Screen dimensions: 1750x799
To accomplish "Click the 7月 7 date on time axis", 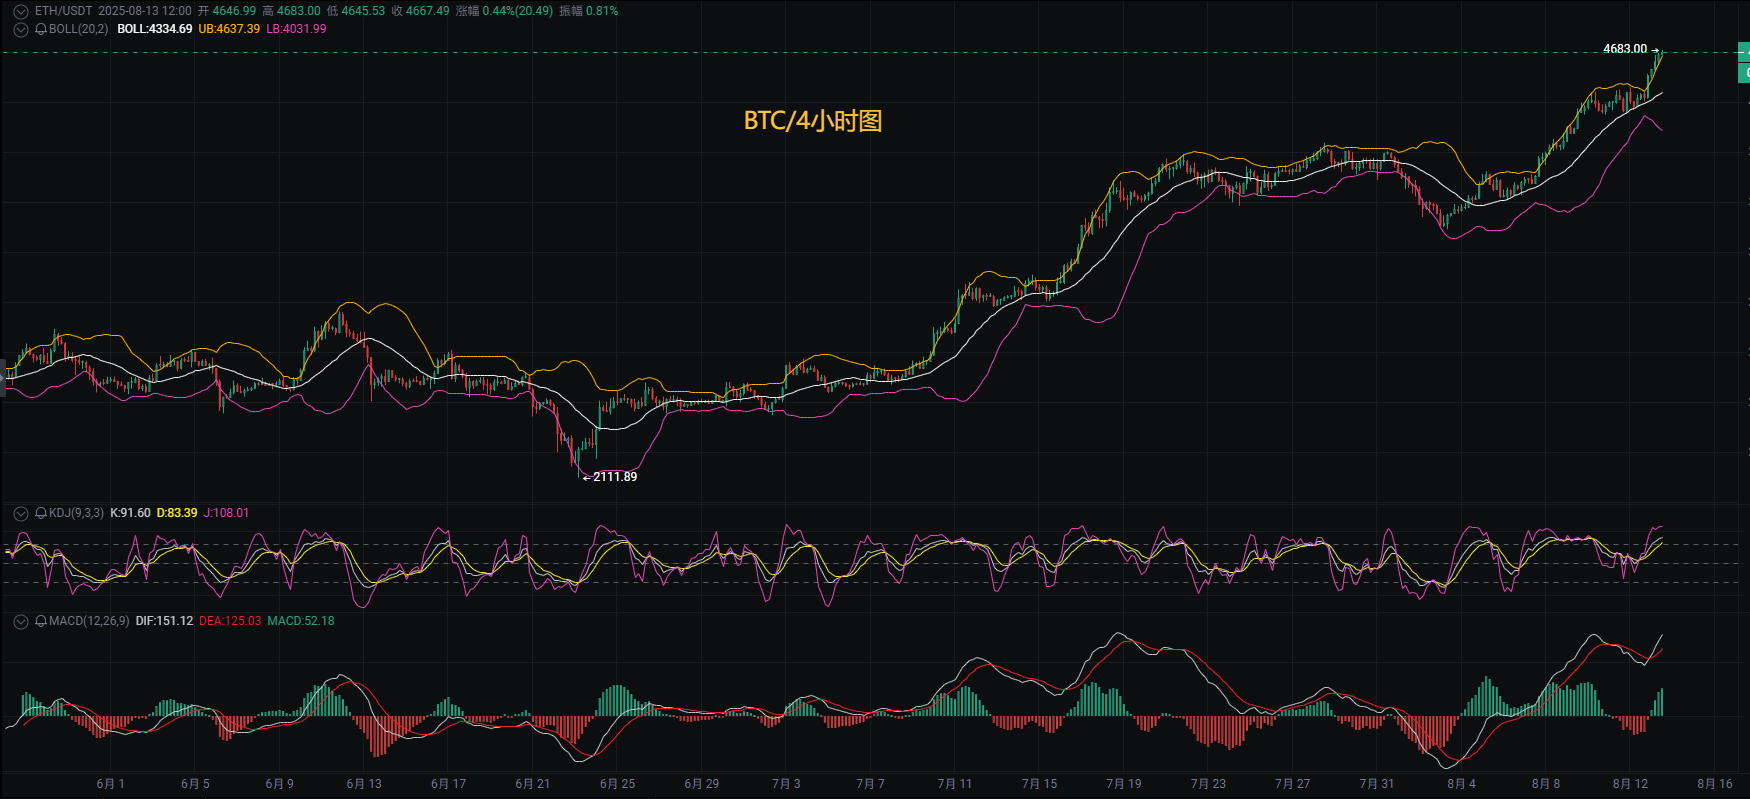I will point(871,784).
